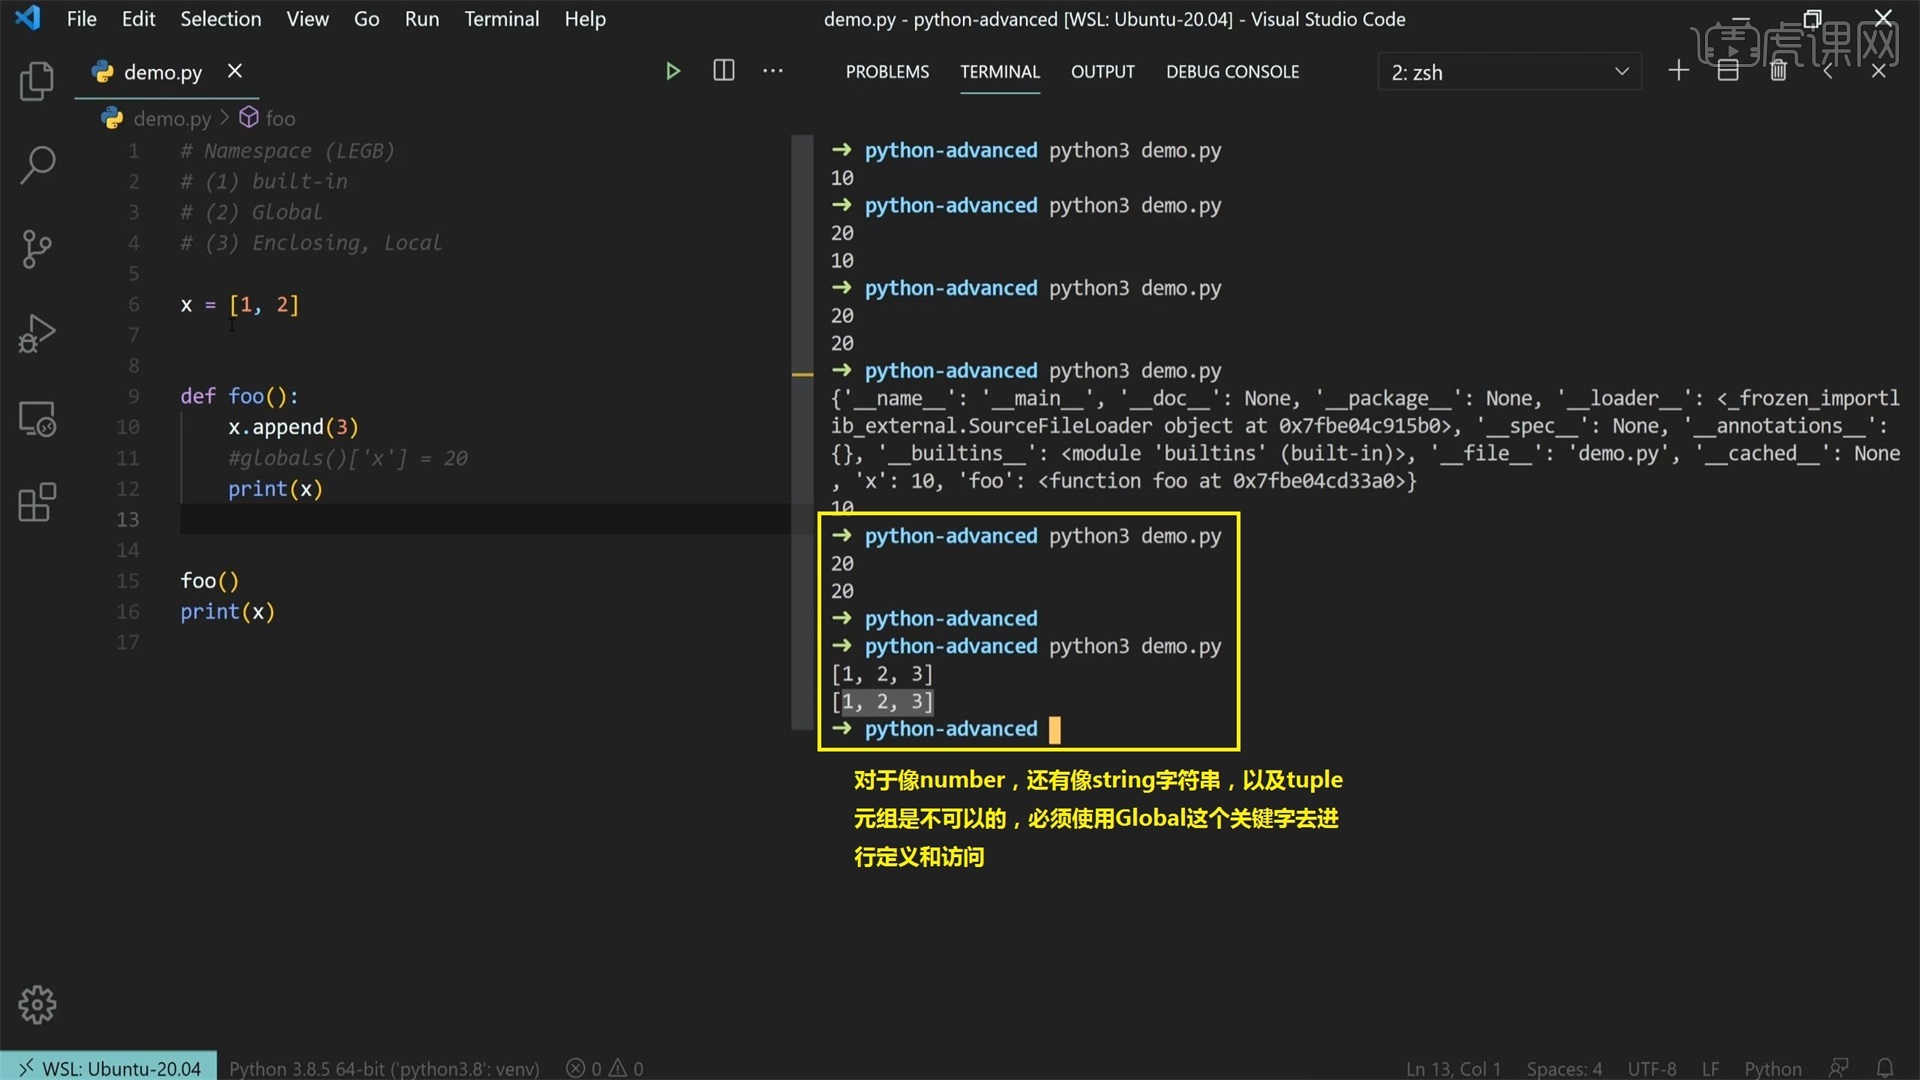Kill the terminal using the trash icon
The width and height of the screenshot is (1920, 1080).
[1778, 70]
